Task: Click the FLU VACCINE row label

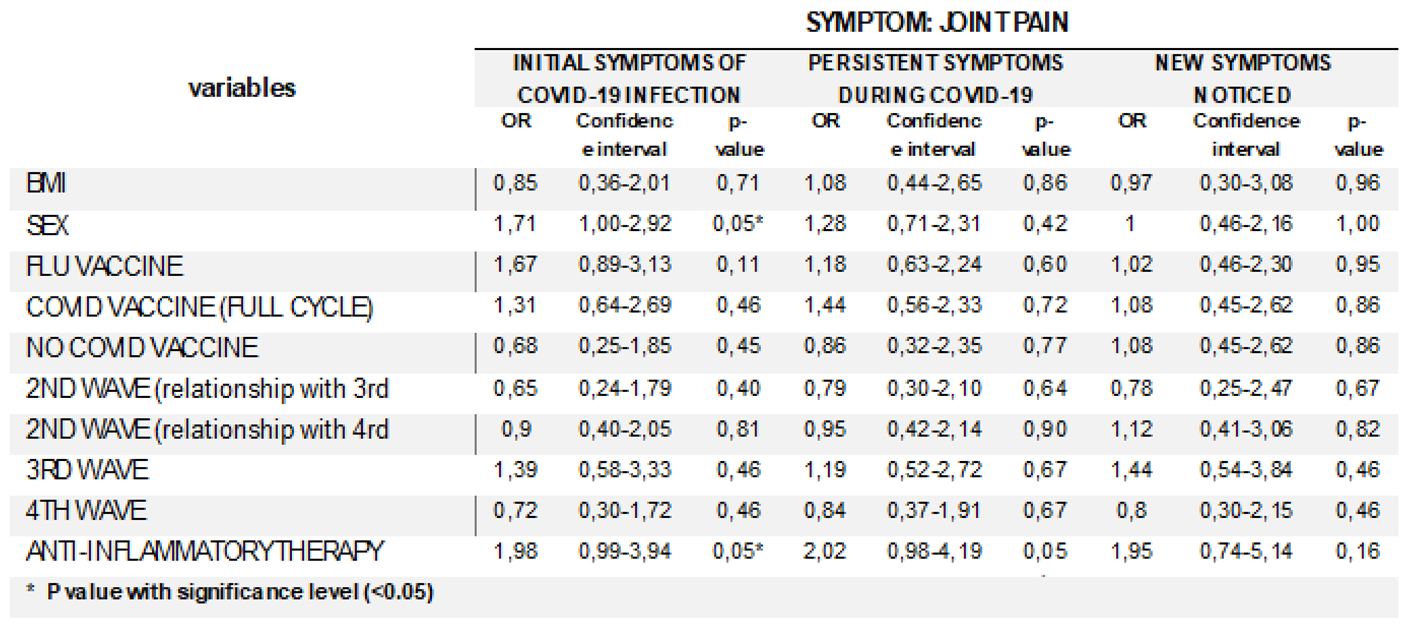Action: coord(105,266)
